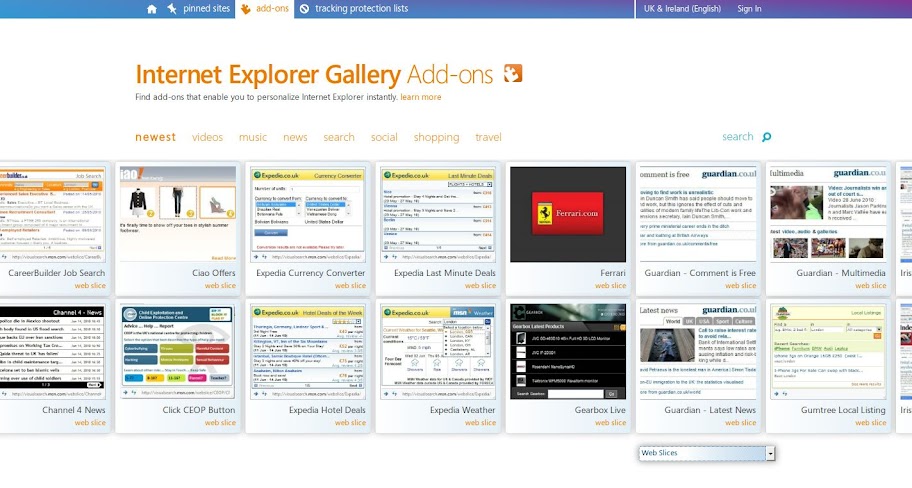
Task: Click Expedia Currency Converter title
Action: [x=311, y=273]
